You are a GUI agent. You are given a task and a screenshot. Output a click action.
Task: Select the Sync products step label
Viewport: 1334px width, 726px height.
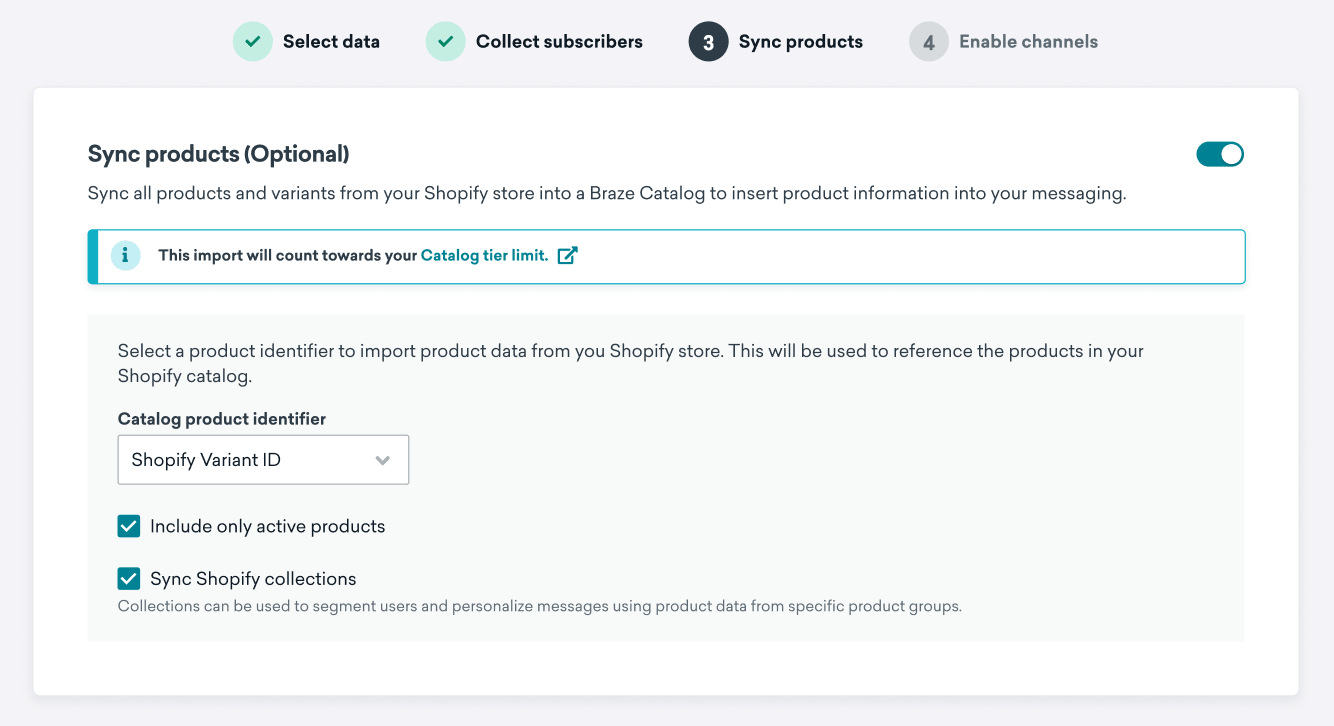click(x=801, y=42)
